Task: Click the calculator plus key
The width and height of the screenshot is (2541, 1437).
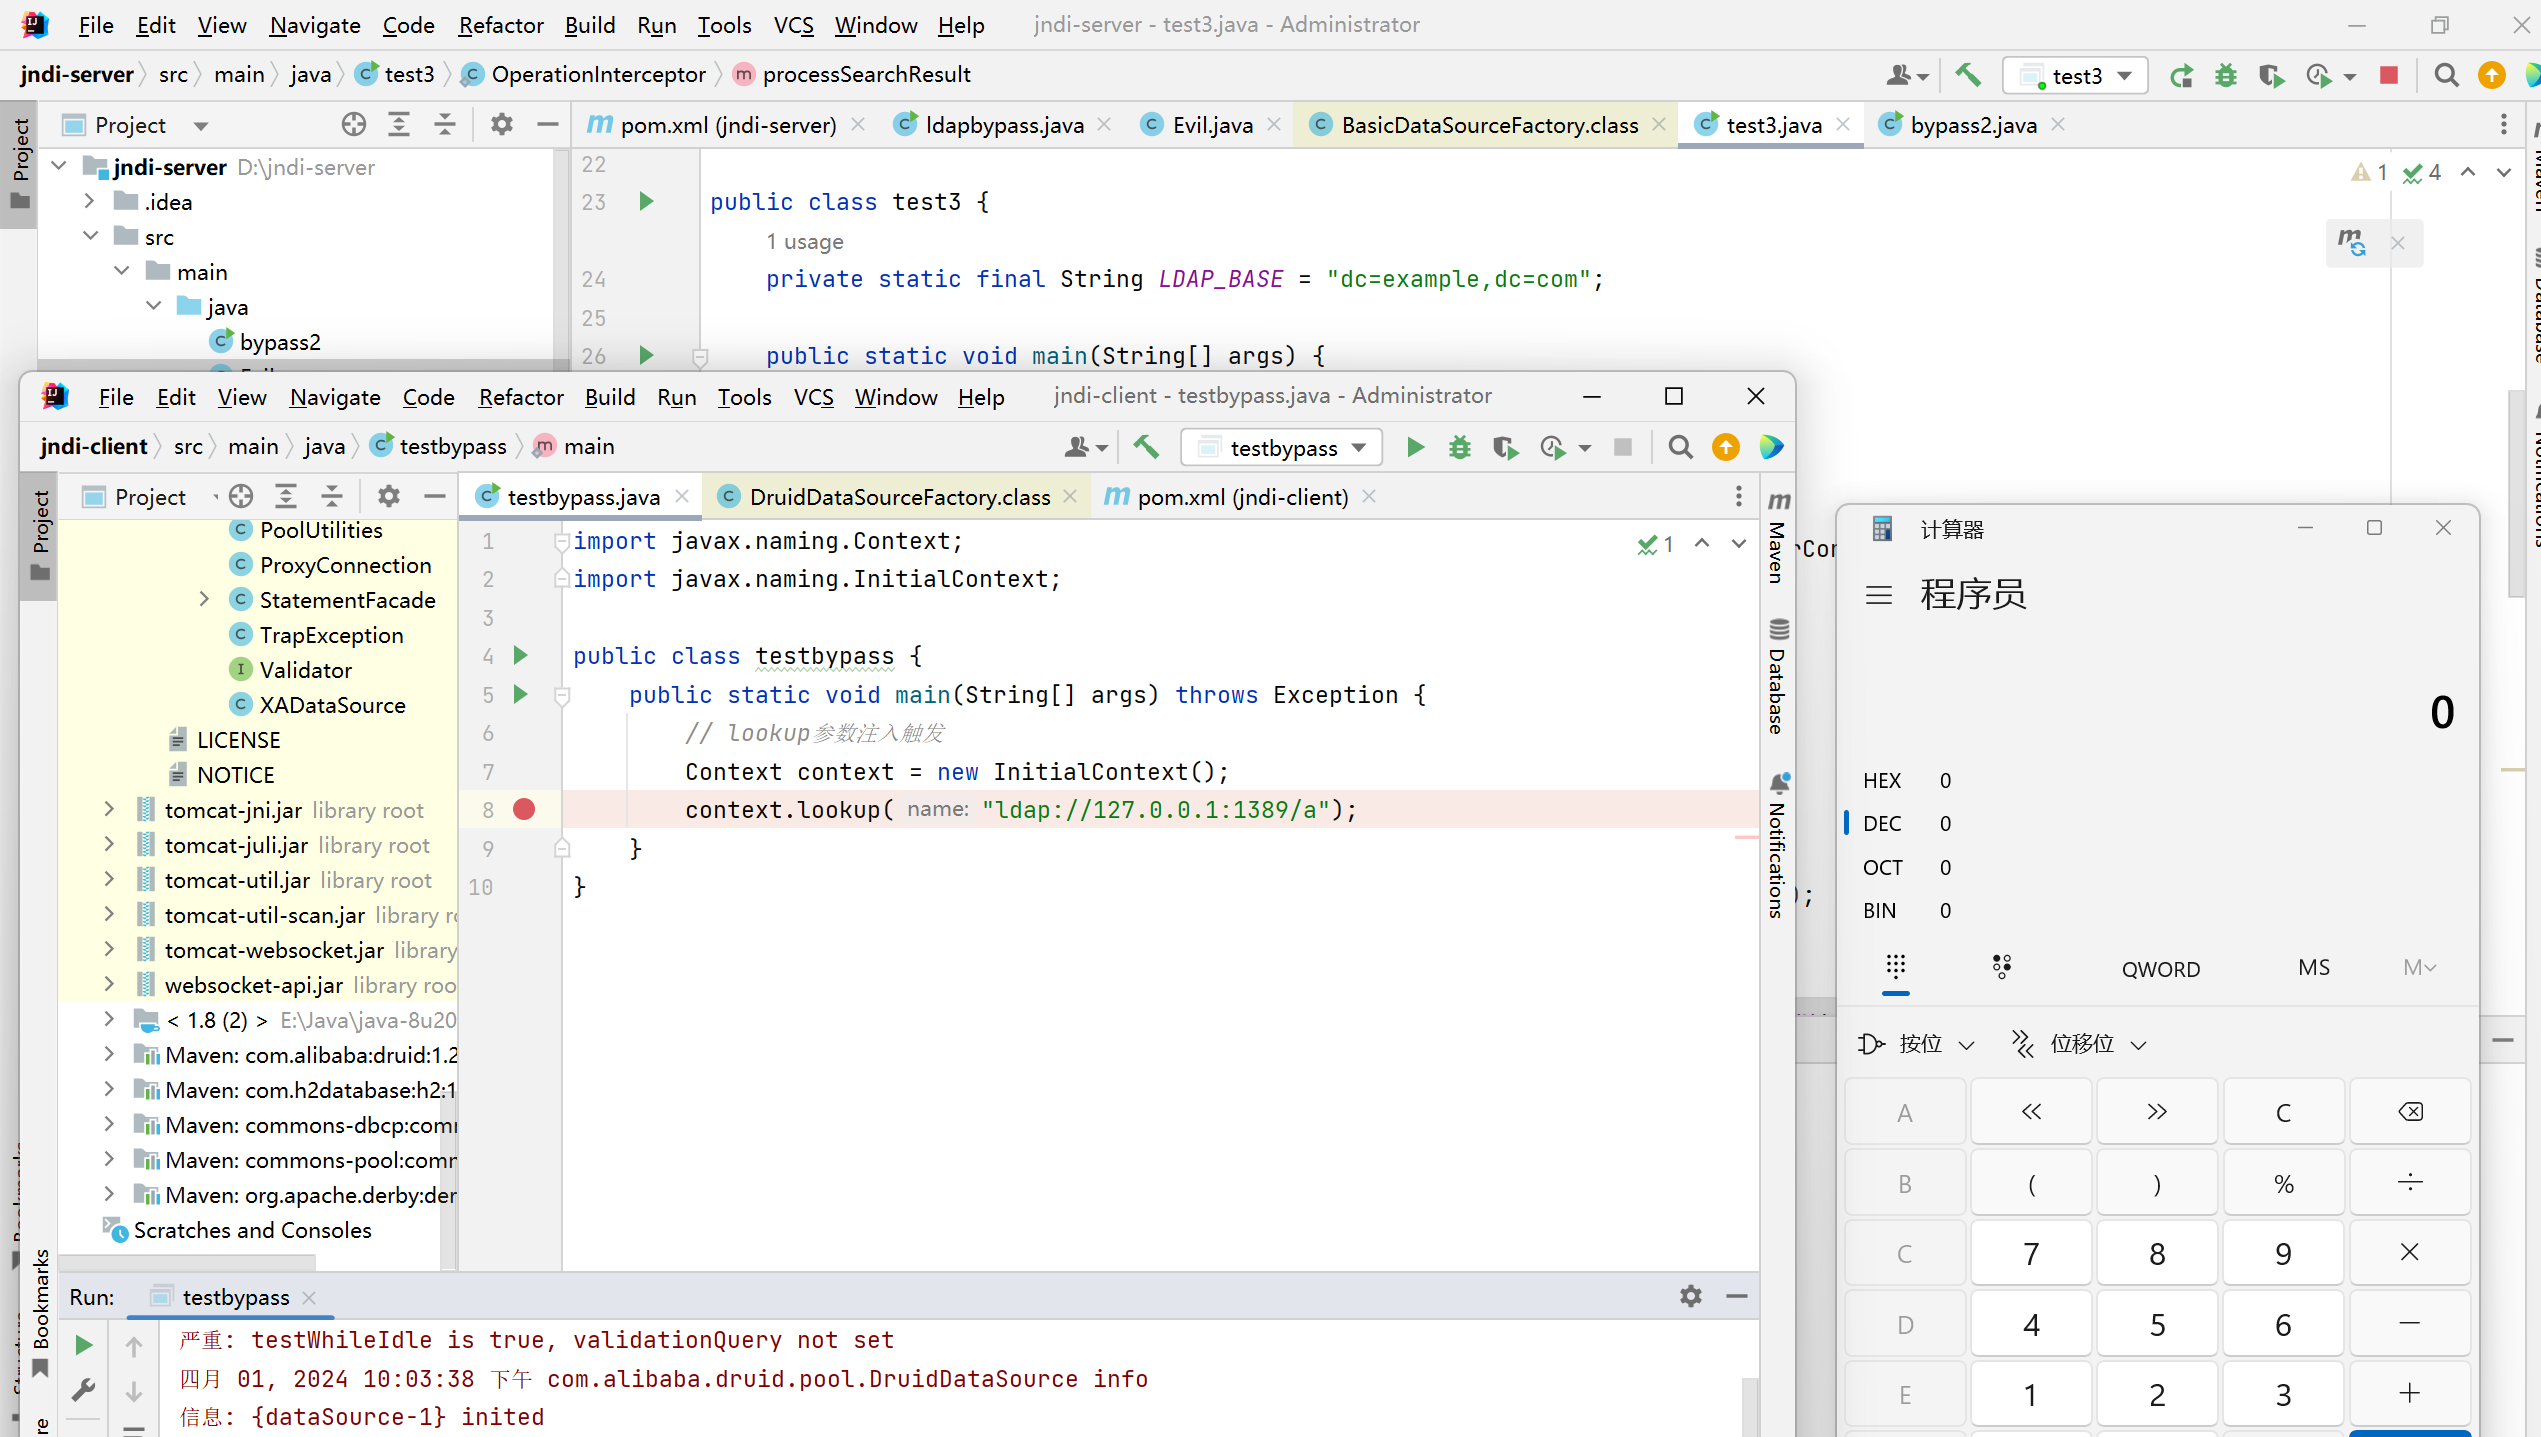Action: pyautogui.click(x=2410, y=1394)
